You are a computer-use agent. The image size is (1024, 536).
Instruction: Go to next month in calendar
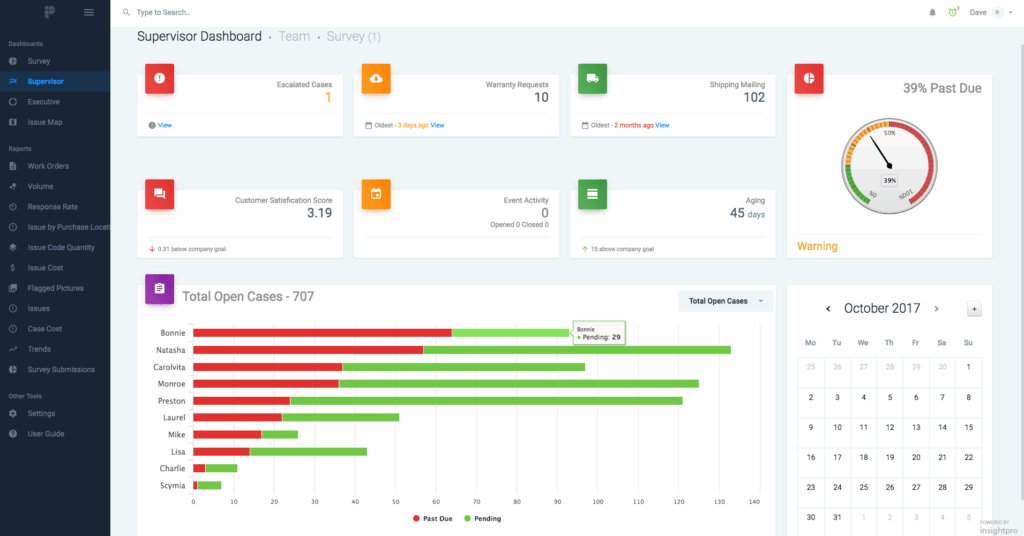(936, 309)
